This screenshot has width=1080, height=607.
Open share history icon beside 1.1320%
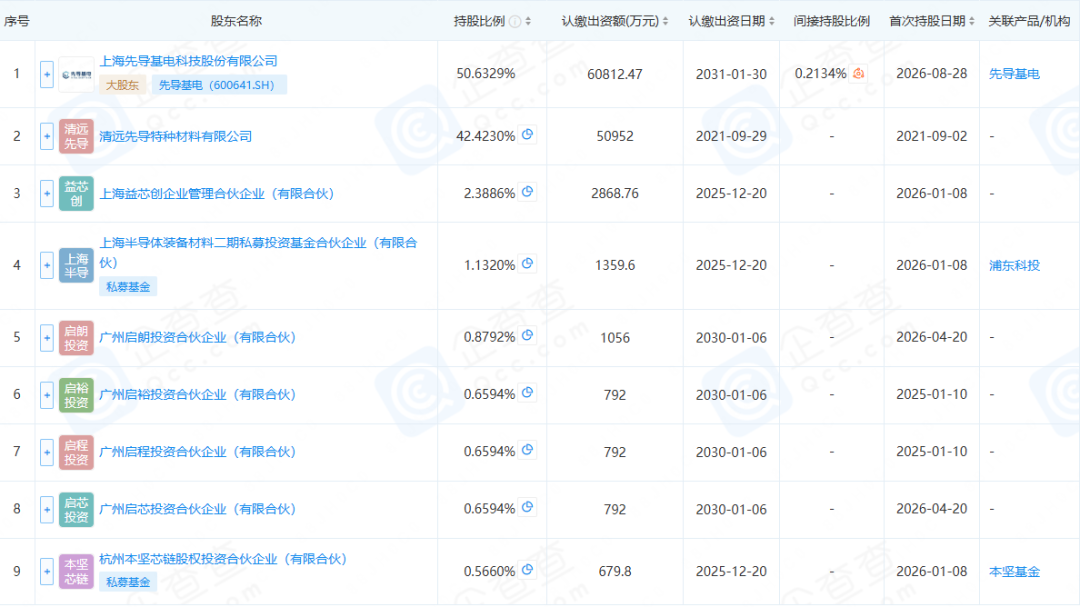point(528,263)
